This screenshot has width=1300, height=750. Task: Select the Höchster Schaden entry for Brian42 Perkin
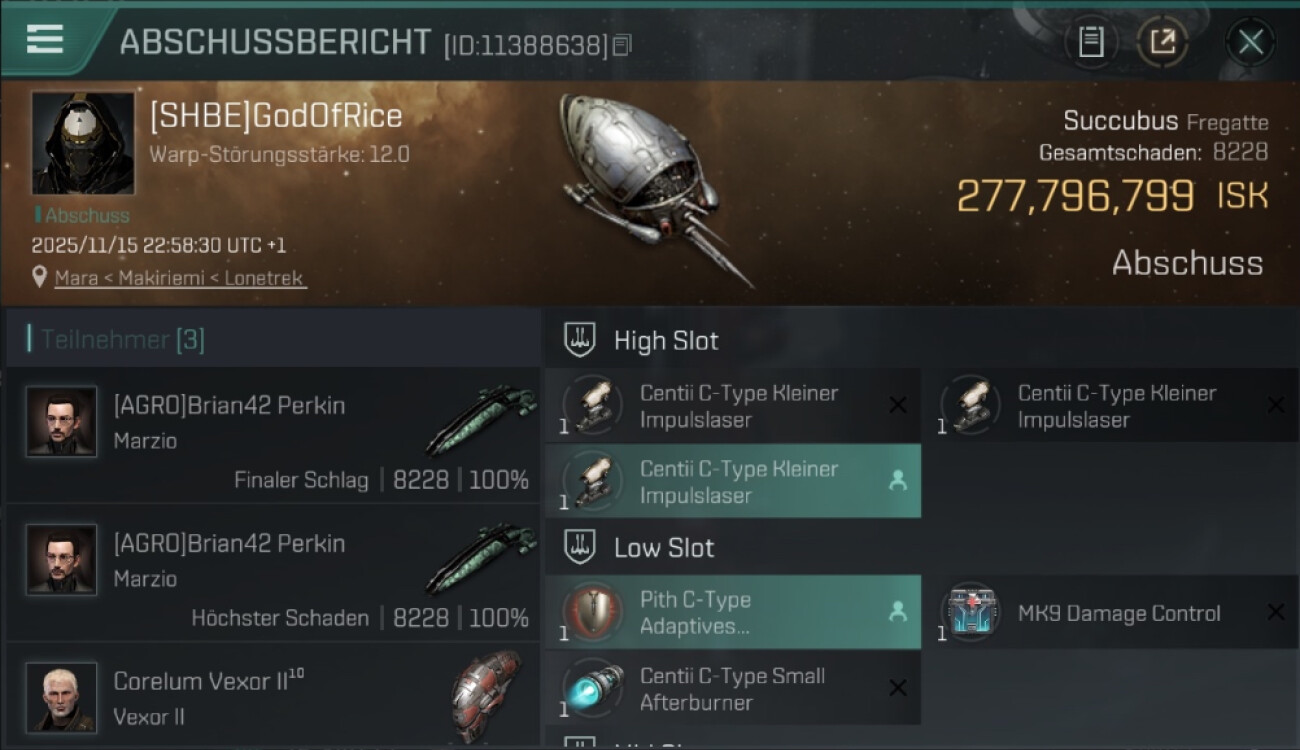pos(272,573)
